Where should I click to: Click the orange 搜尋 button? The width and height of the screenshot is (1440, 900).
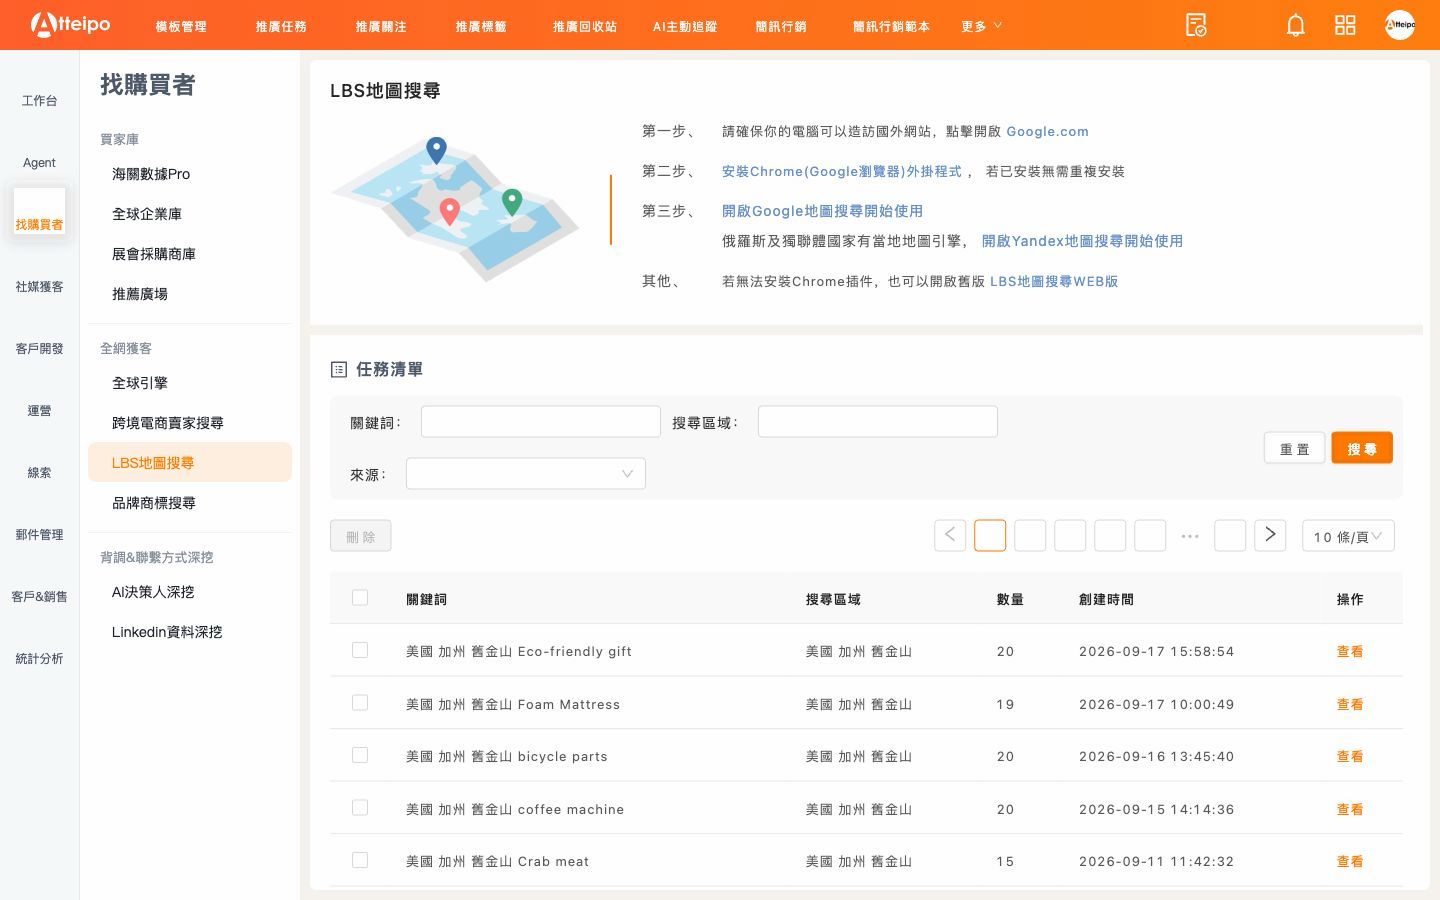[x=1362, y=448]
